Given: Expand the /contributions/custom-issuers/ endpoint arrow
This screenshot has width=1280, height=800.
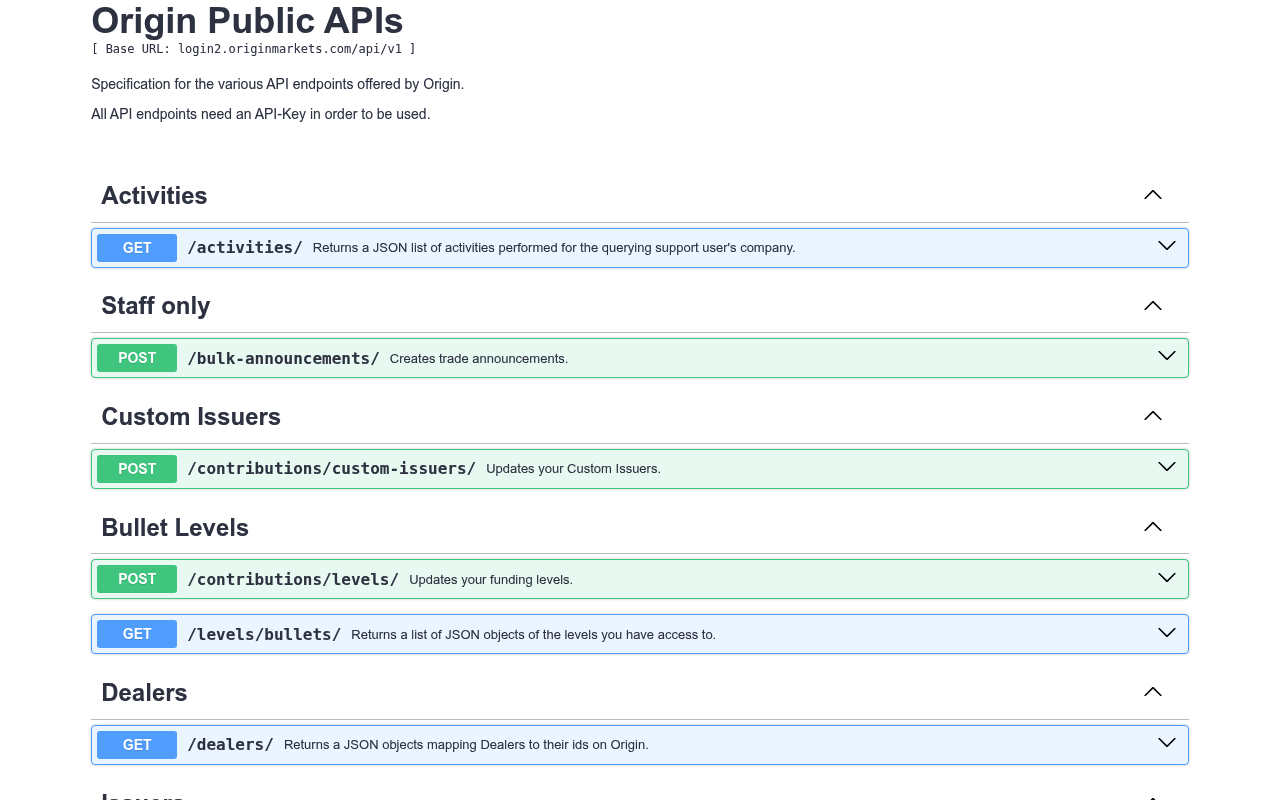Looking at the screenshot, I should click(x=1166, y=467).
